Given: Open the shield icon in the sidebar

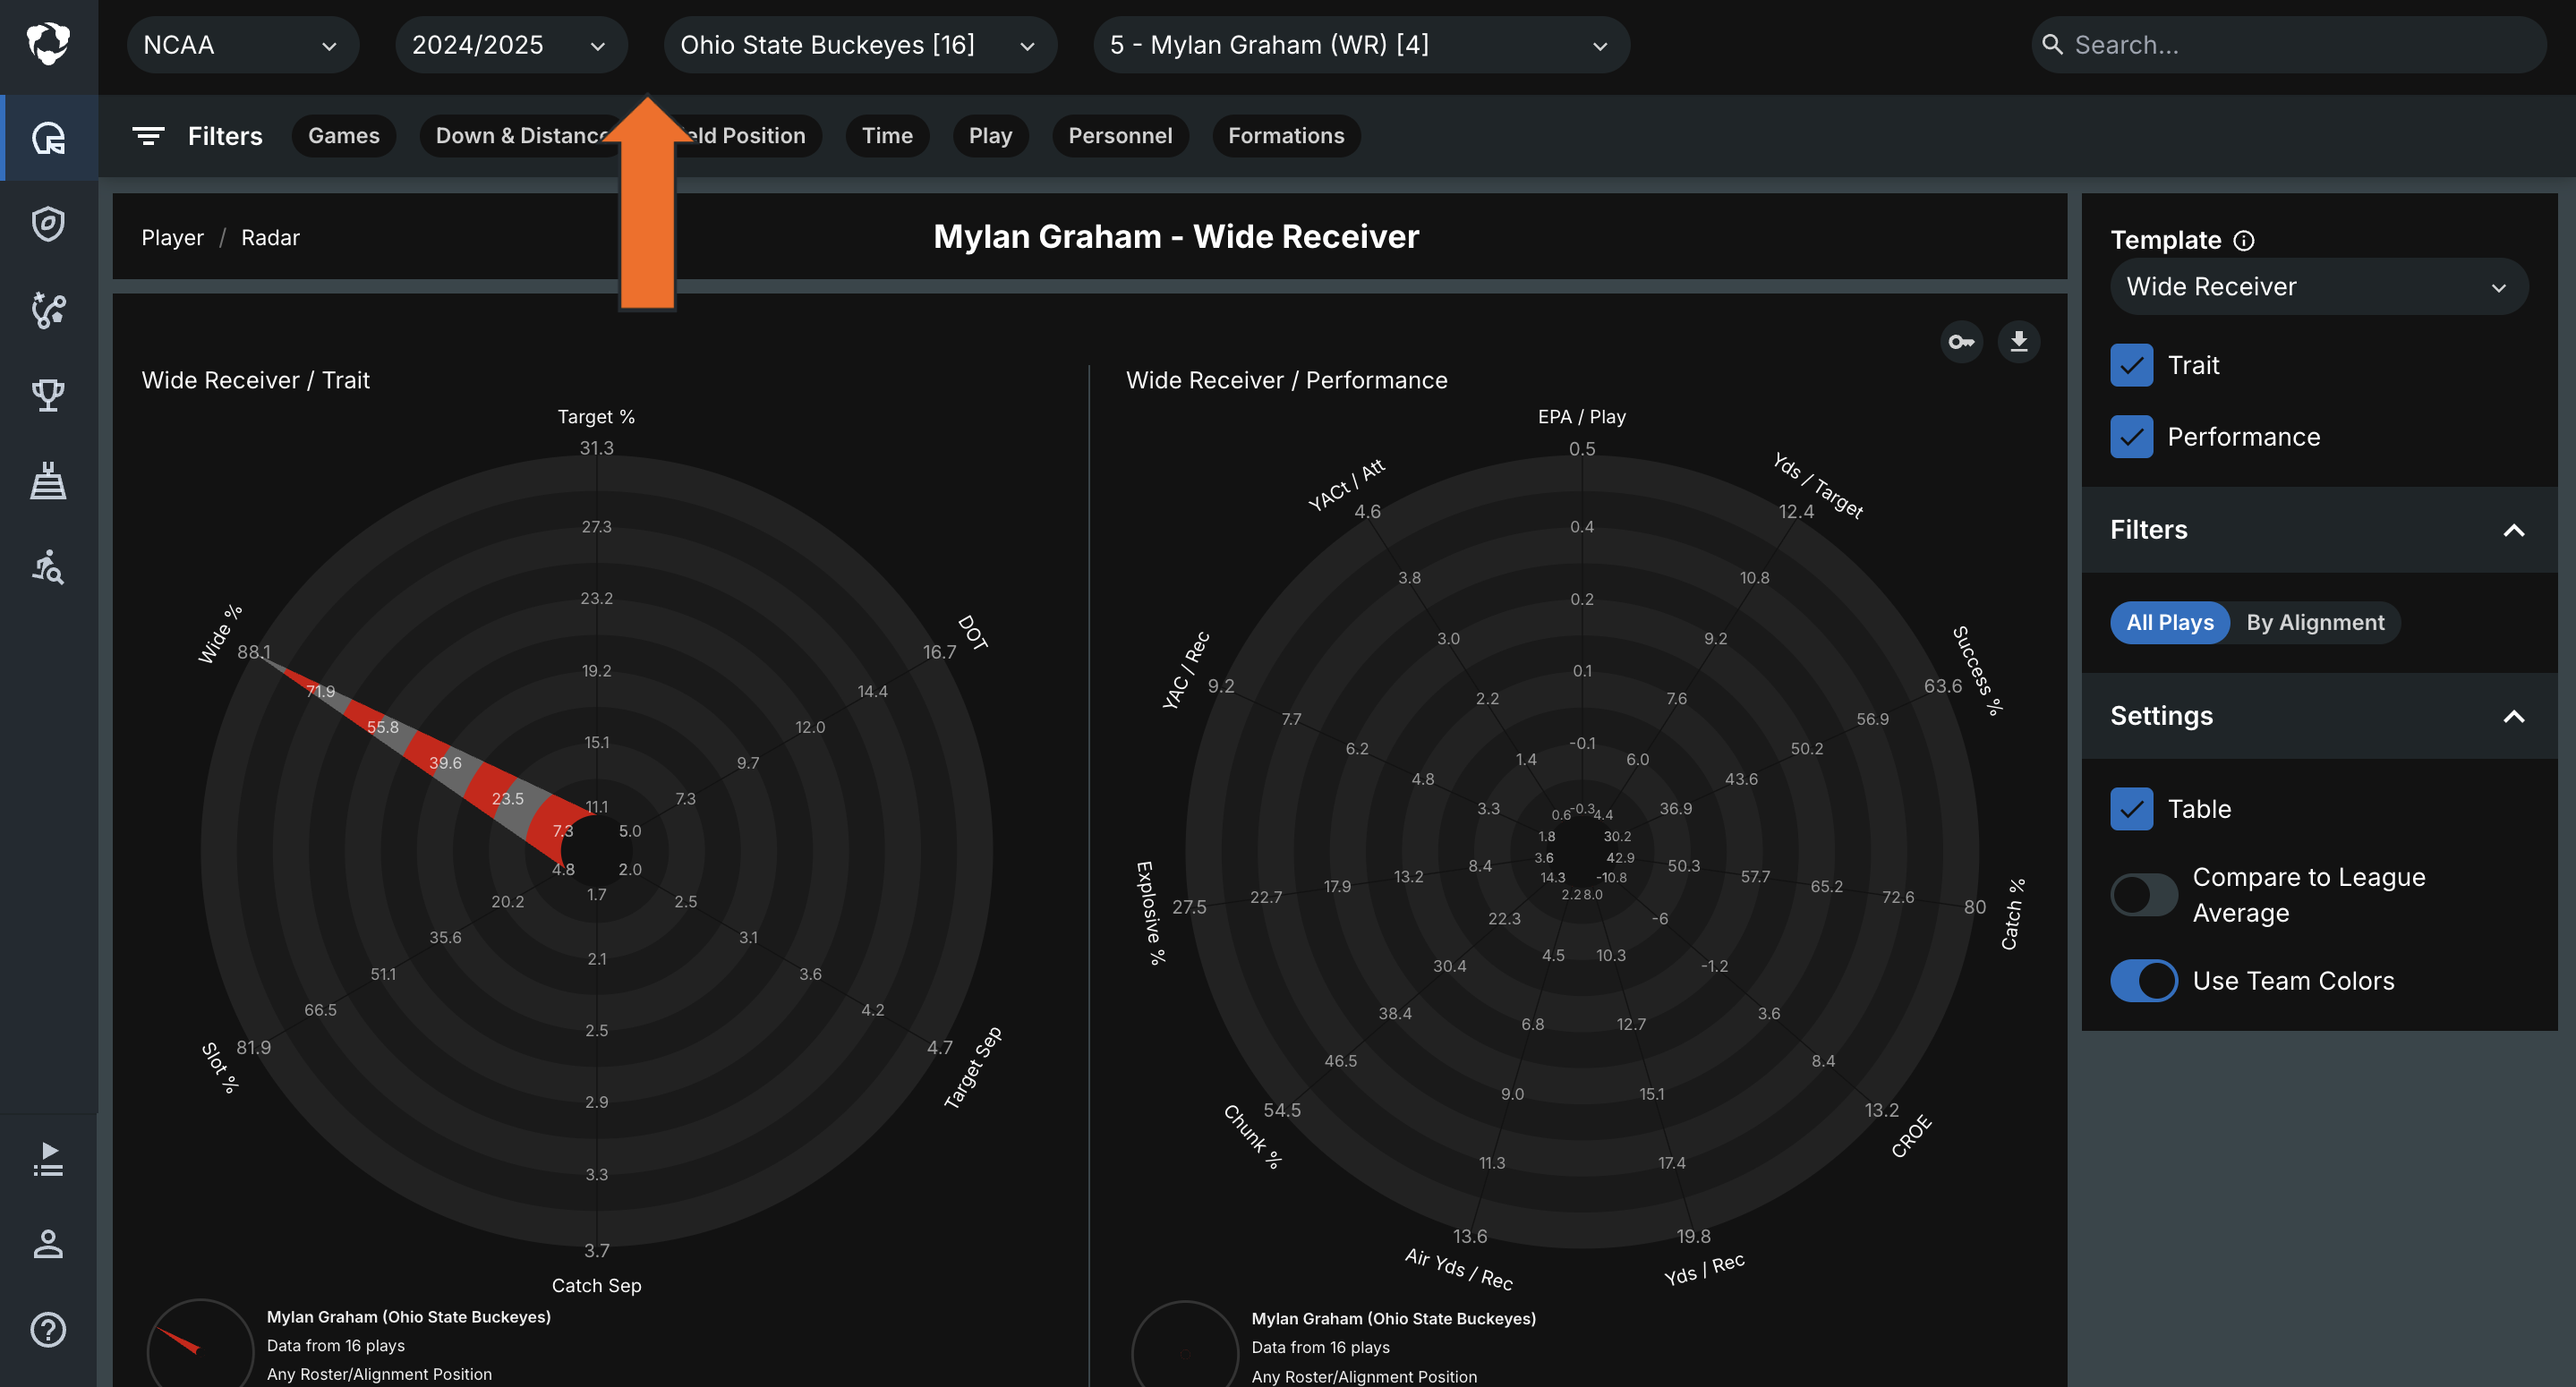Looking at the screenshot, I should point(48,224).
